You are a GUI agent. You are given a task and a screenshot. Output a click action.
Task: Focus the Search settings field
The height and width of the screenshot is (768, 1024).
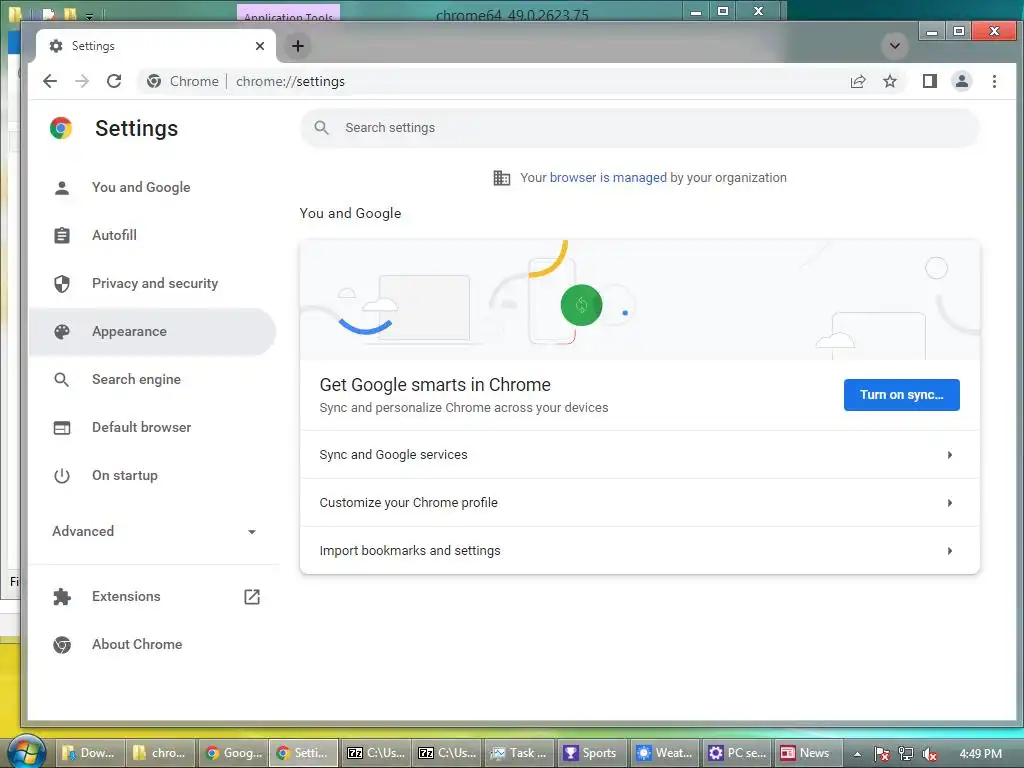click(x=640, y=127)
